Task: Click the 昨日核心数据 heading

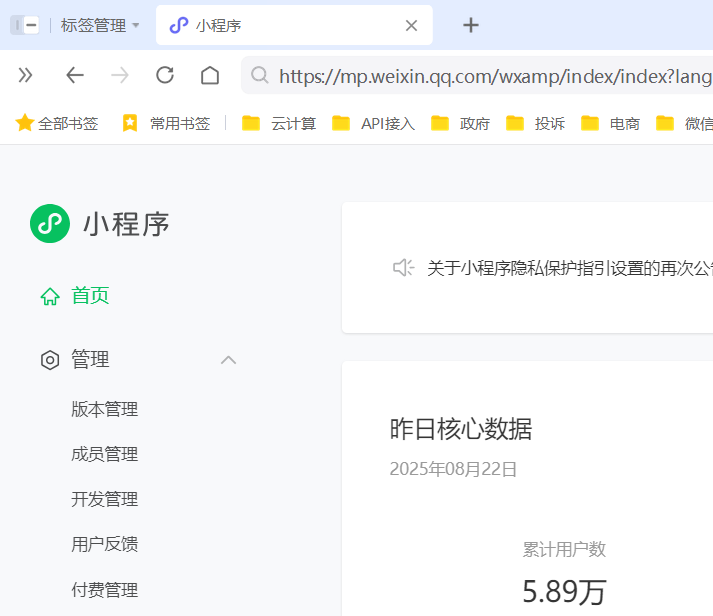Action: [x=461, y=429]
